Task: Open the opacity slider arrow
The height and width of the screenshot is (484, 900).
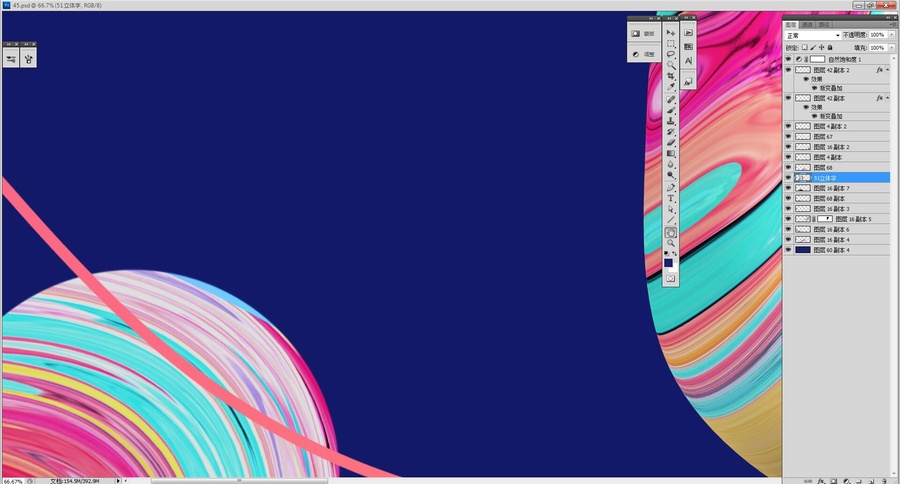Action: click(x=892, y=35)
